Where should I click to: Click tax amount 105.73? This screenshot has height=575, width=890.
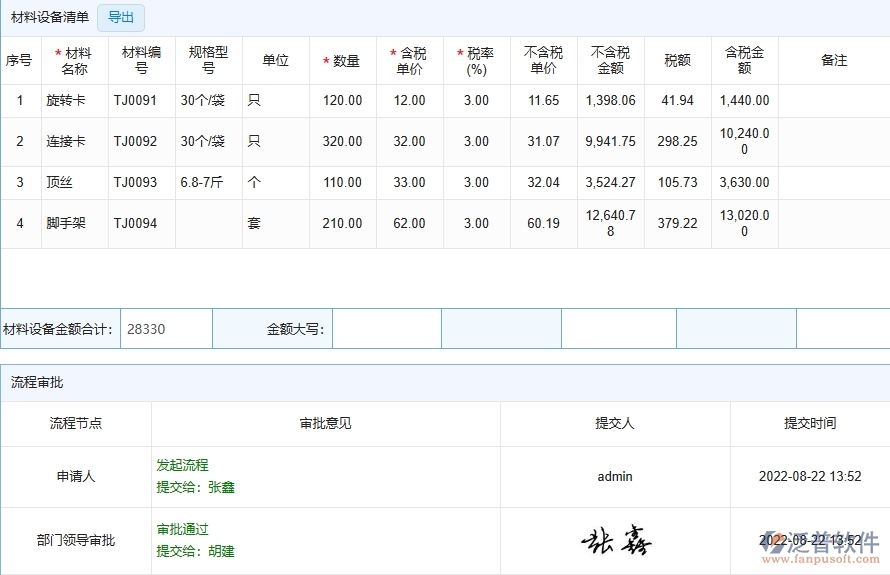[677, 182]
